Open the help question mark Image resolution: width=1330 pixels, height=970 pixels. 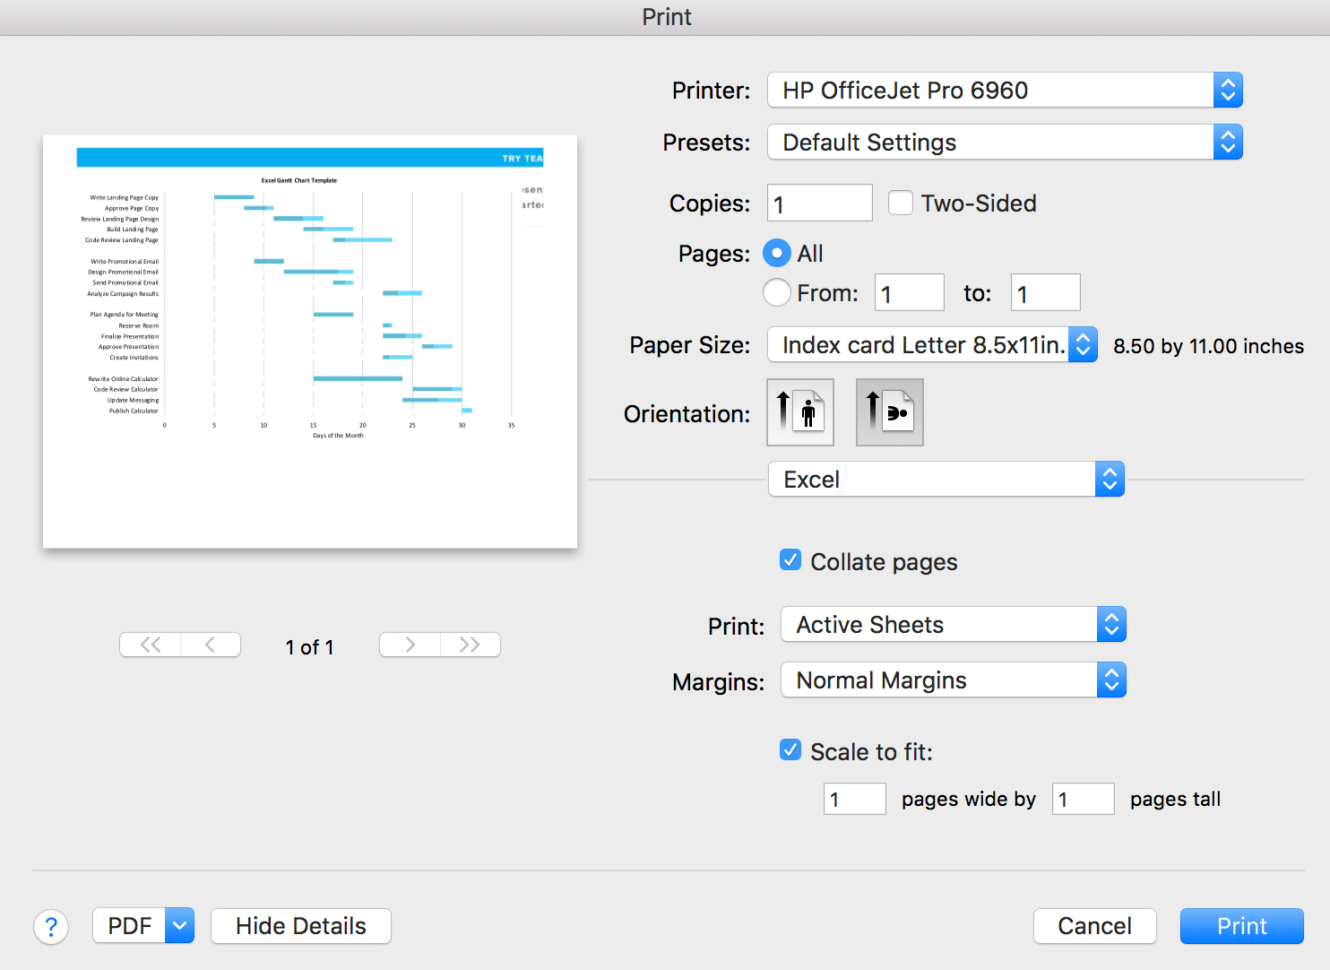coord(51,927)
